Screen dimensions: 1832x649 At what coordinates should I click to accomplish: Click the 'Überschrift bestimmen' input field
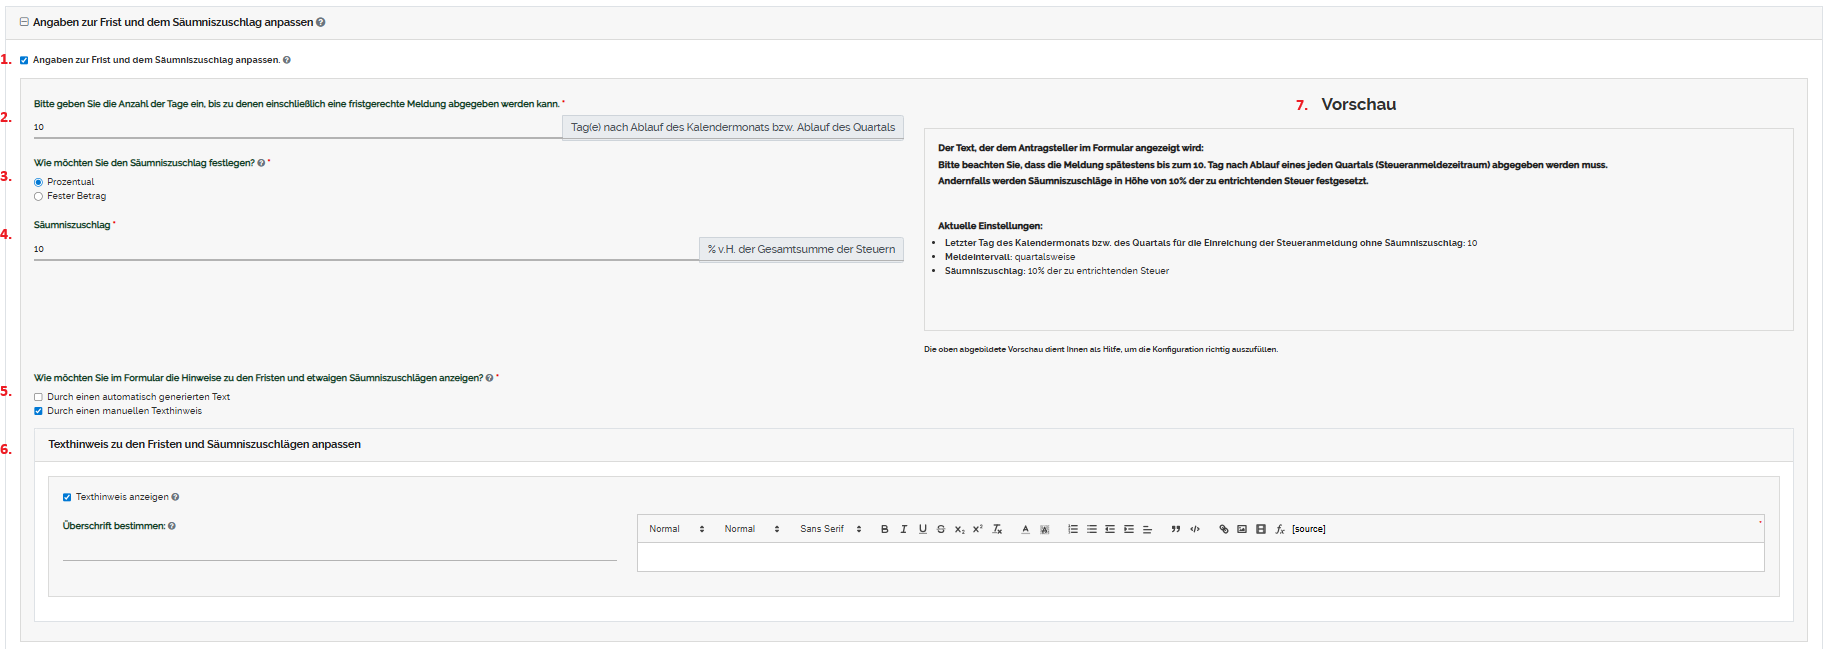(x=339, y=549)
